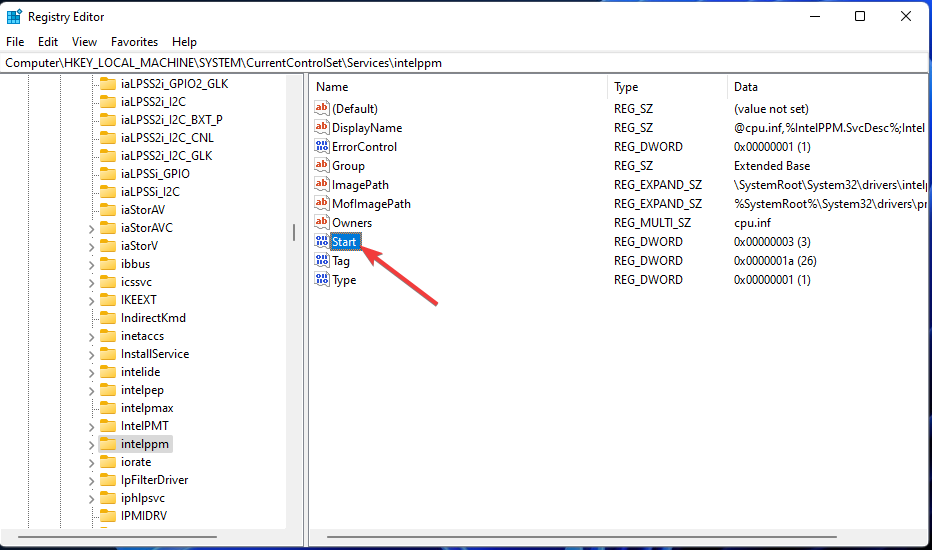This screenshot has height=550, width=932.
Task: Expand the iaStorV key
Action: tap(92, 247)
